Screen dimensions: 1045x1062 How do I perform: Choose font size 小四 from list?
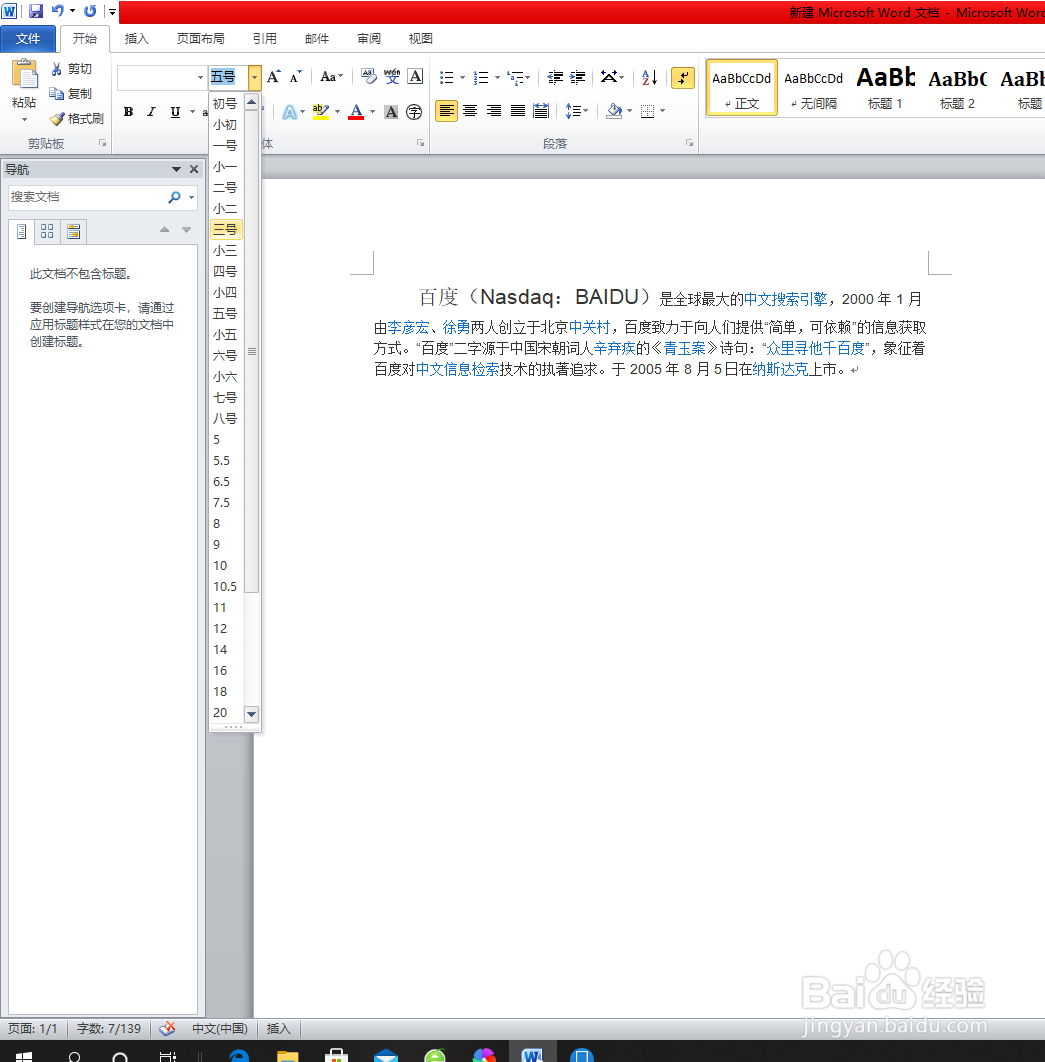coord(226,293)
